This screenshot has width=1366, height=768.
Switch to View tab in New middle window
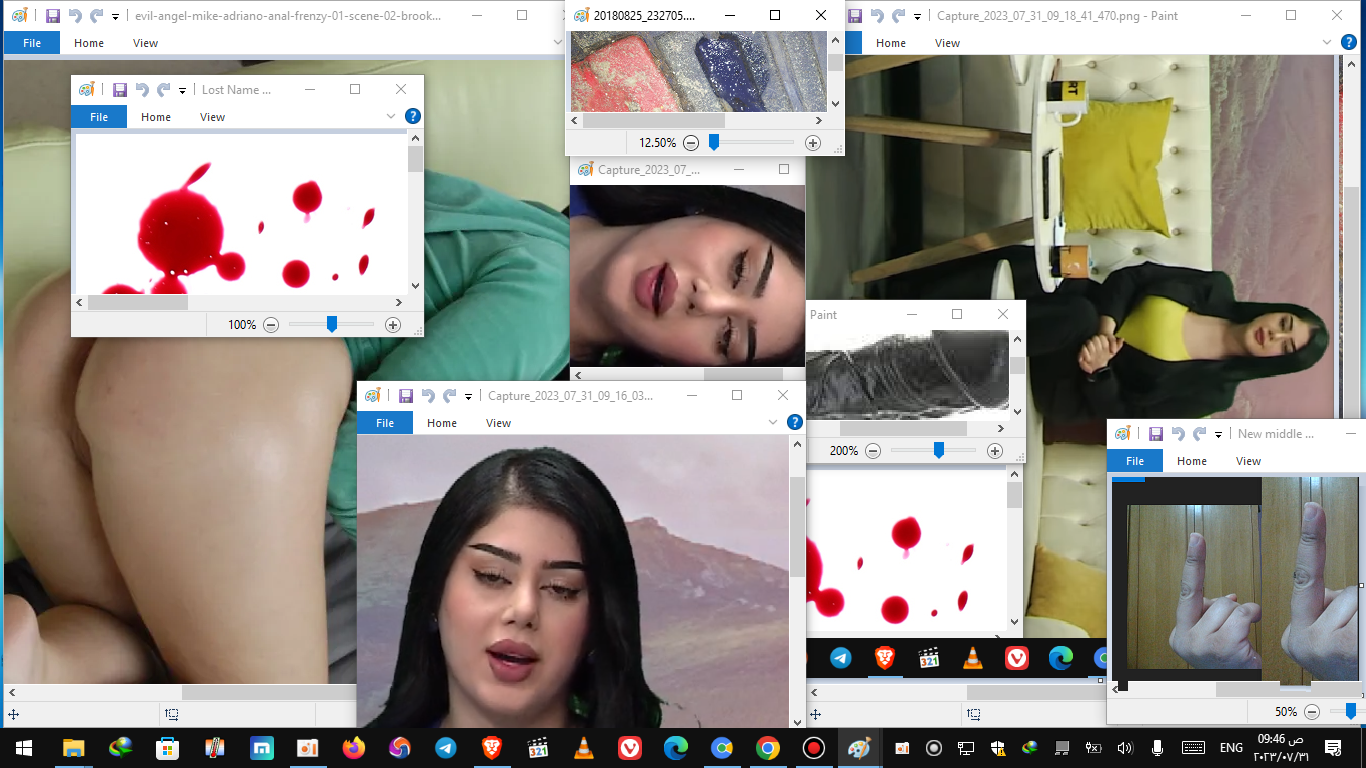[x=1248, y=461]
